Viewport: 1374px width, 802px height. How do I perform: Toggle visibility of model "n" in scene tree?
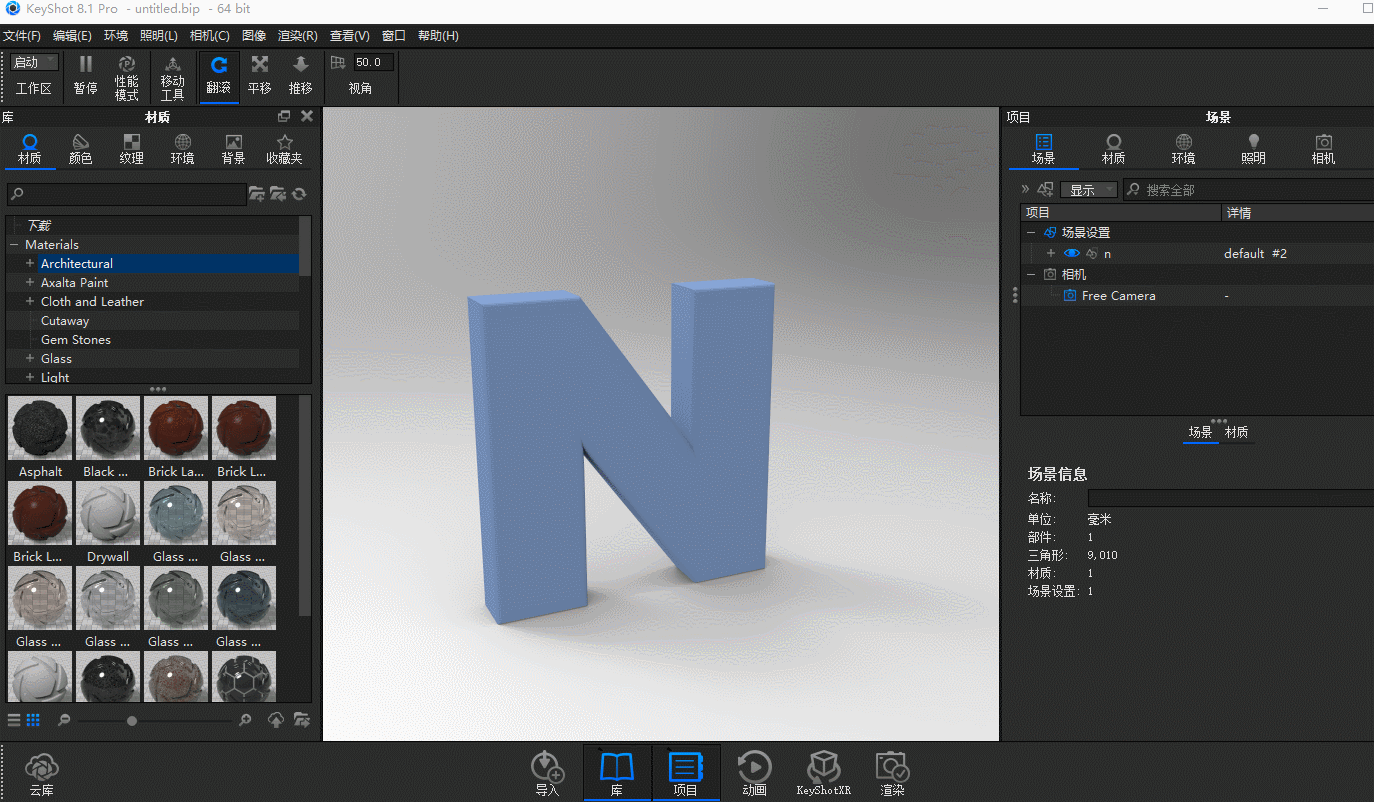coord(1070,253)
